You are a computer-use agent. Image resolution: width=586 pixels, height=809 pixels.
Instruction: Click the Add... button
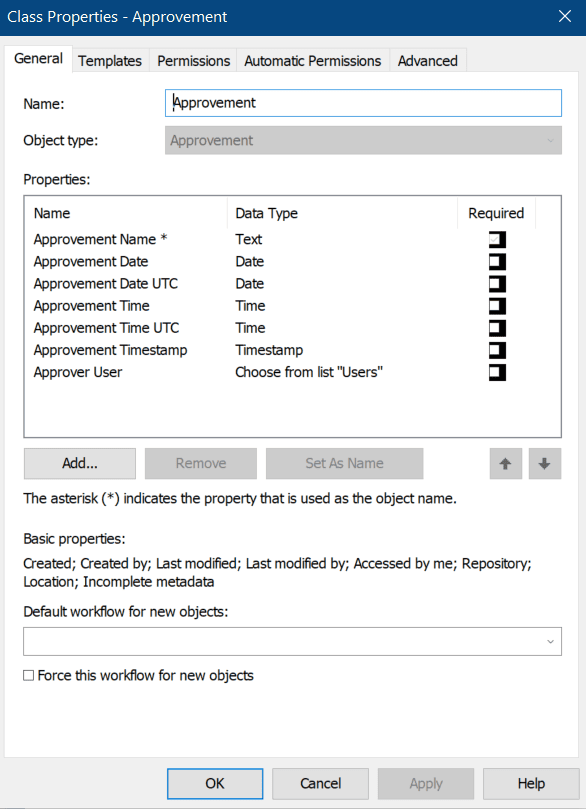(80, 463)
